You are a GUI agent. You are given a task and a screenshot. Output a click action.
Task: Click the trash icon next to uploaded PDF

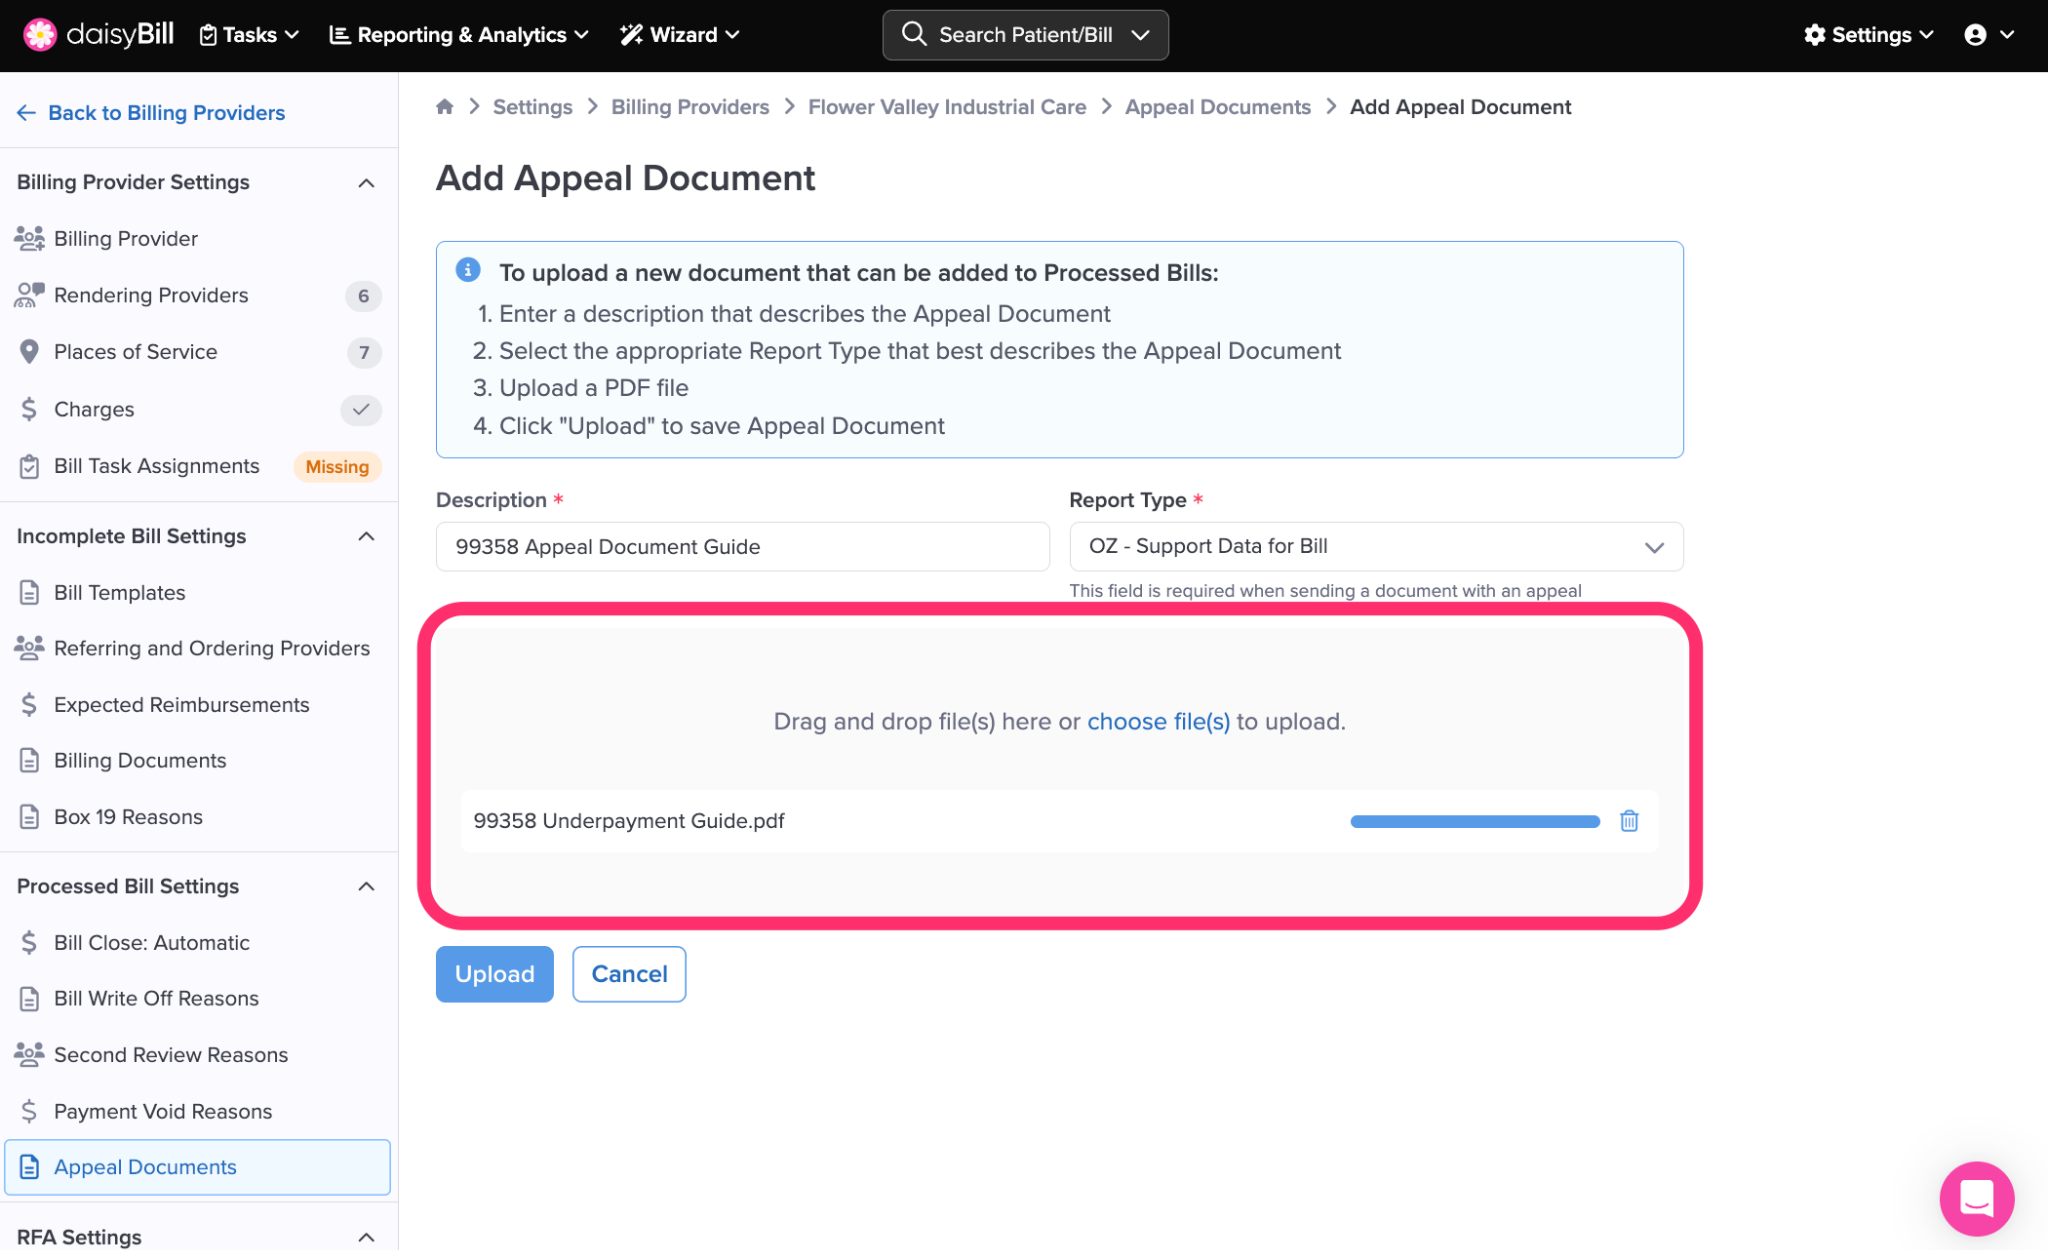1629,821
